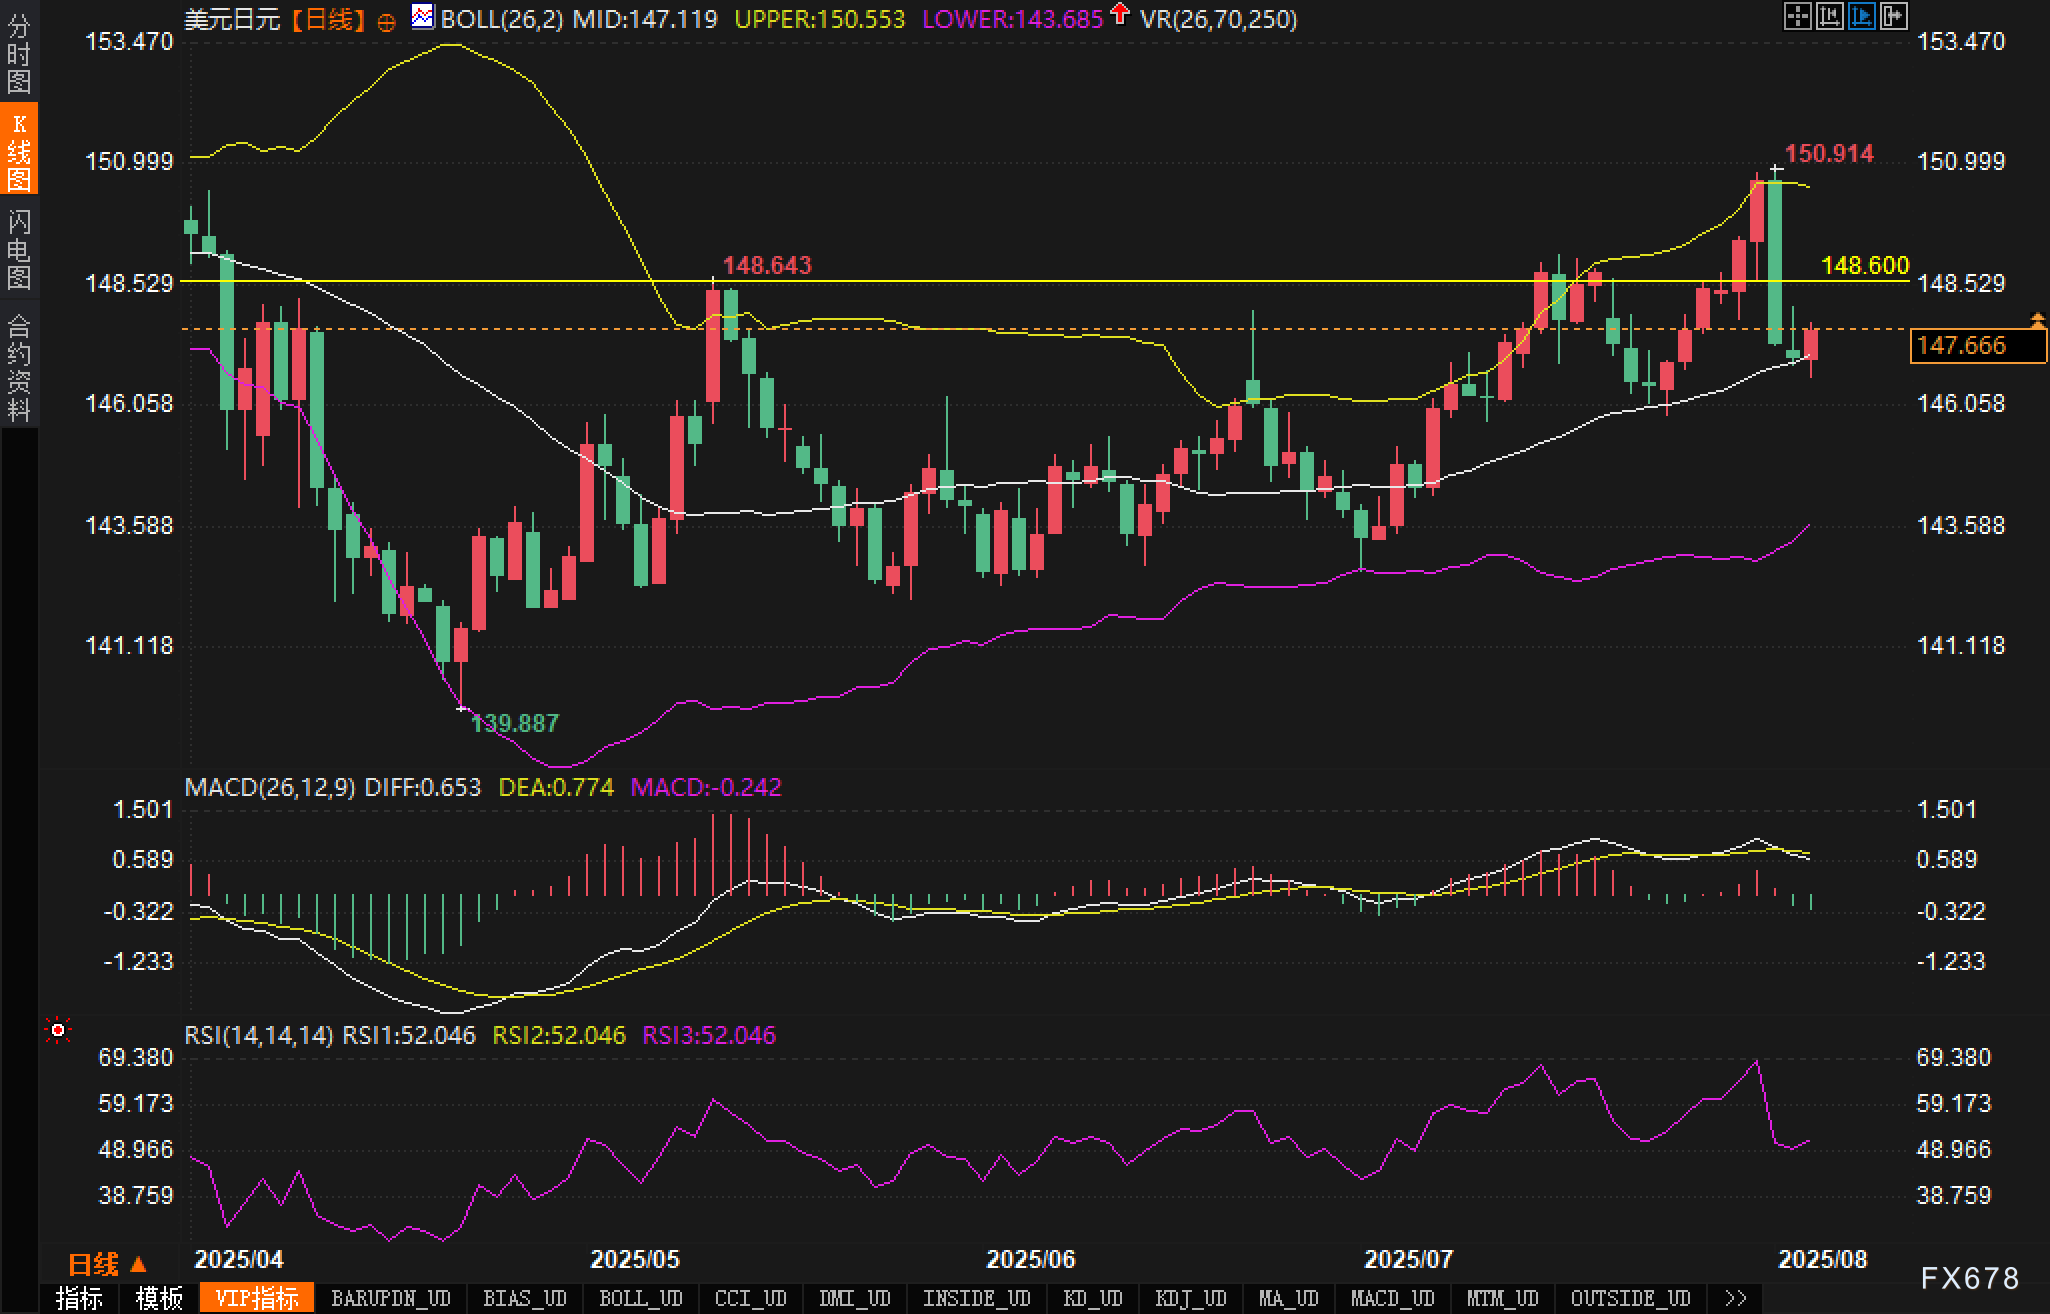Click the move-chart-right arrow icon
The height and width of the screenshot is (1314, 2050).
(x=1894, y=16)
